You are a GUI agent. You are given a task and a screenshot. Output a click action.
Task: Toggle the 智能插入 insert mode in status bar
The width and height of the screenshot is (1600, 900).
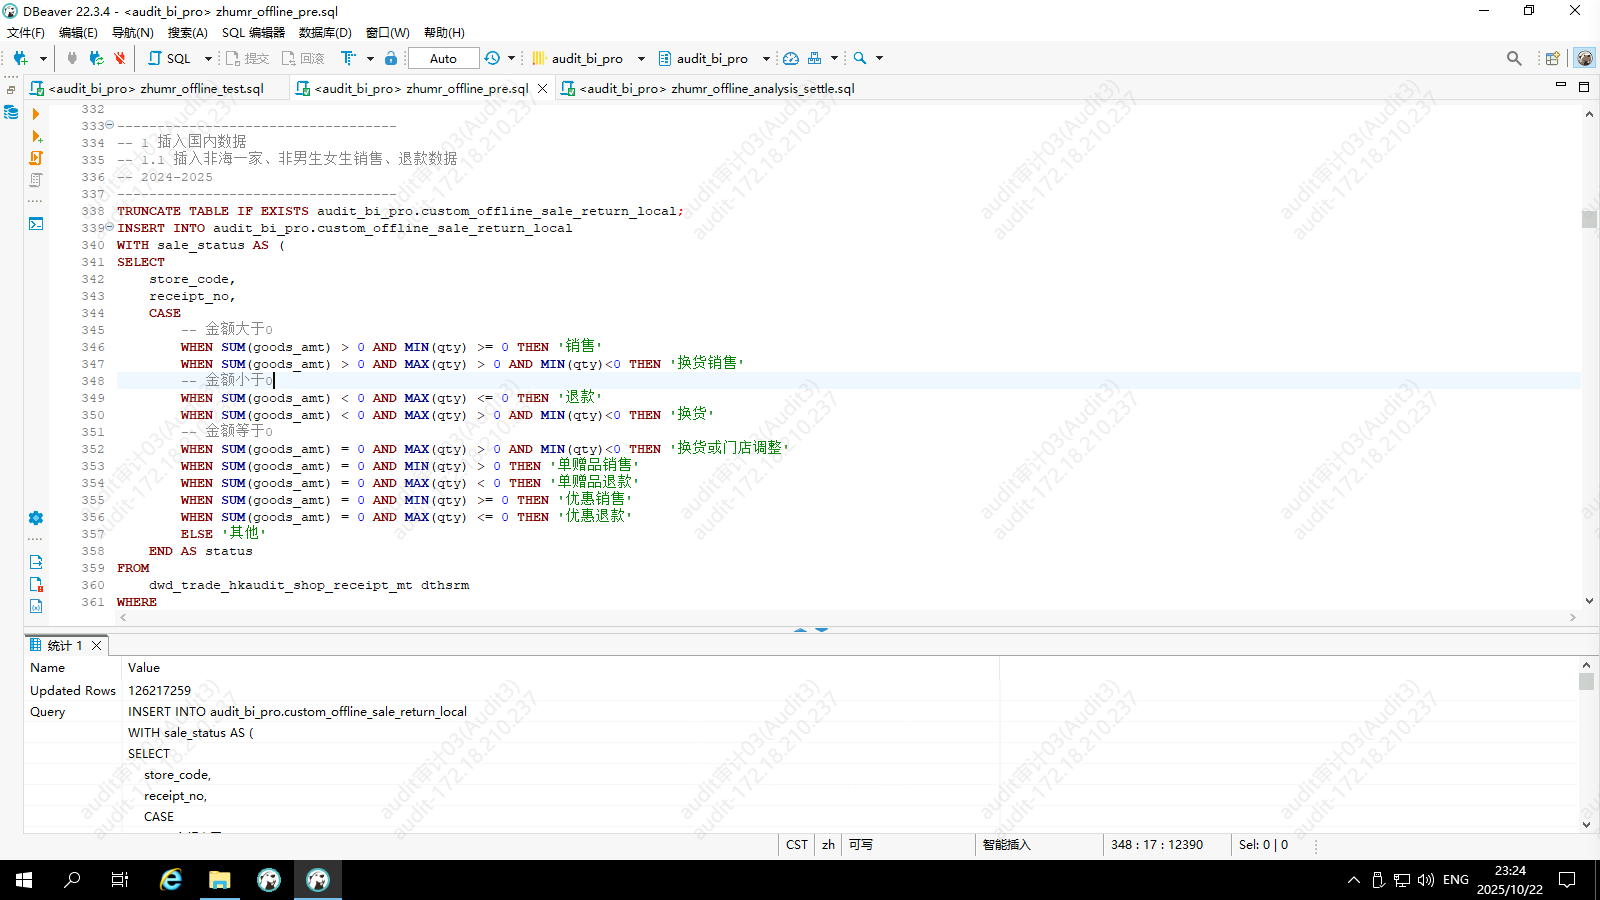[x=1006, y=845]
